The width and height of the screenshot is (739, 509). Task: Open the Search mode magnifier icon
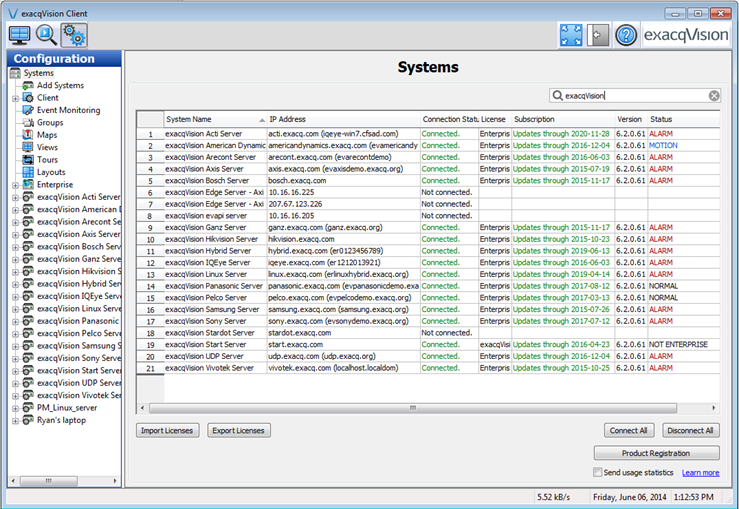[x=46, y=36]
